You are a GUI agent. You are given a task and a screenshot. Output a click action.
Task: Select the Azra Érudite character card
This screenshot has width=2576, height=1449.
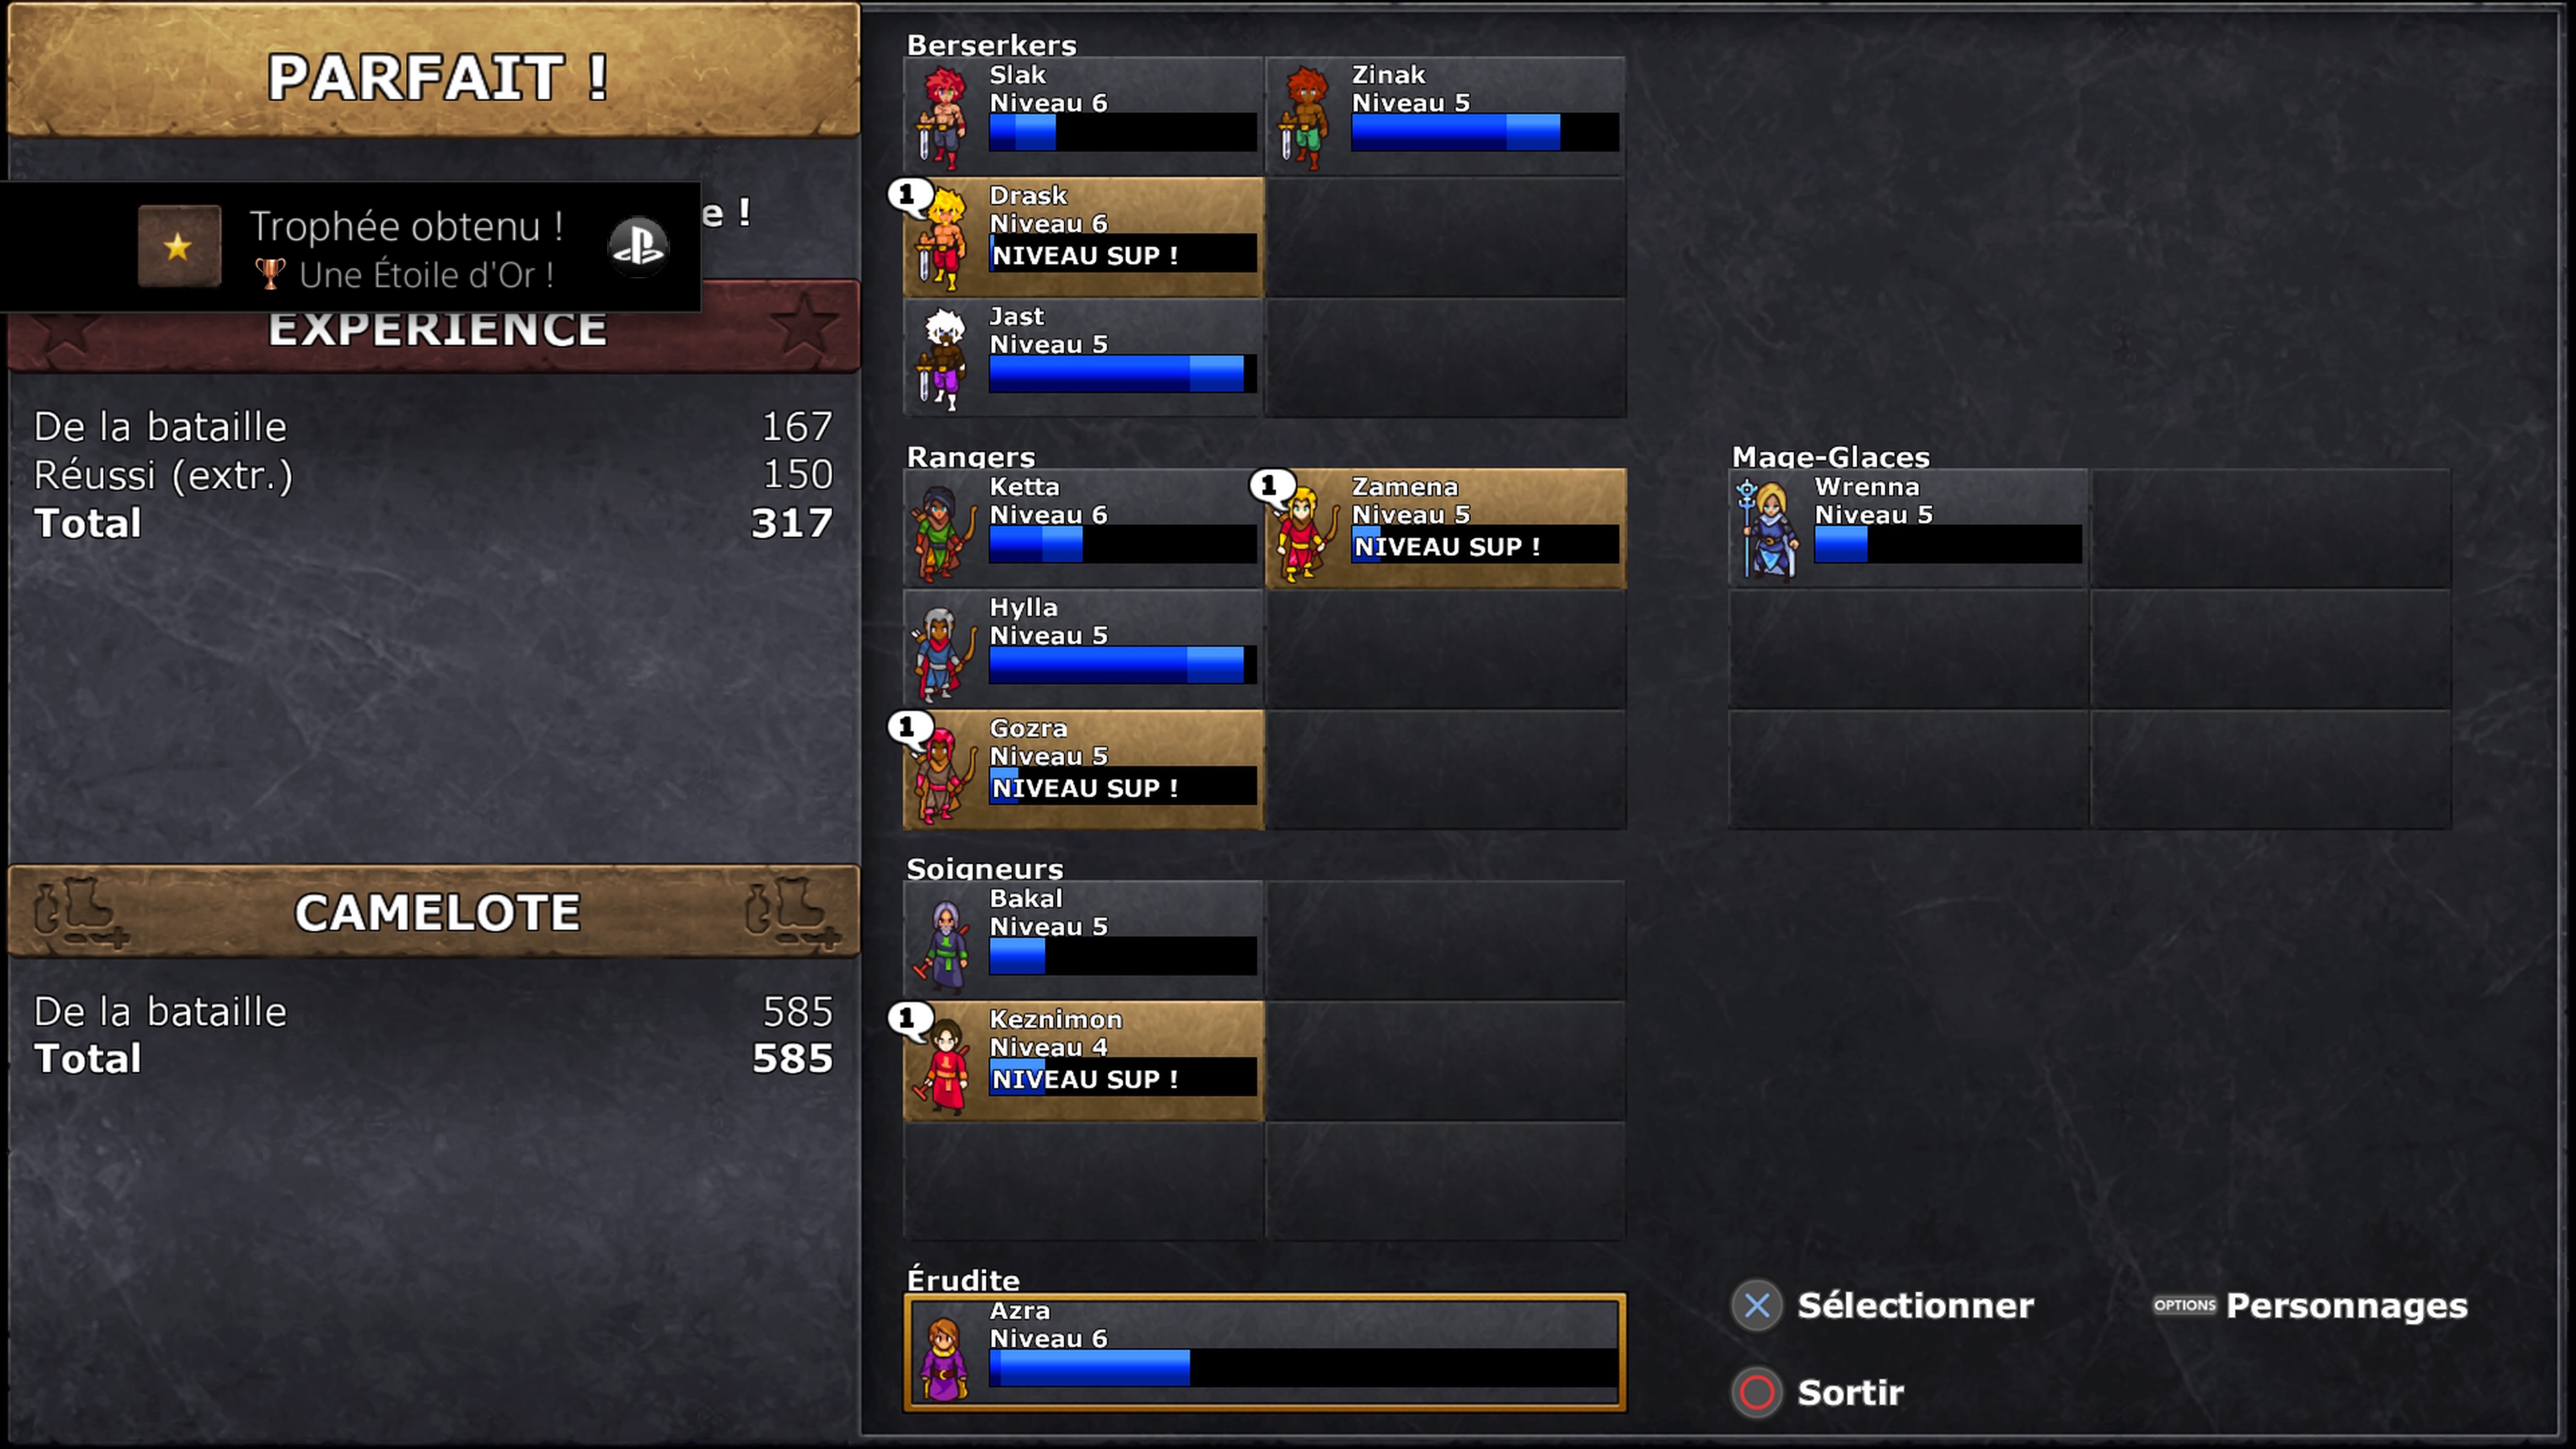[1264, 1352]
